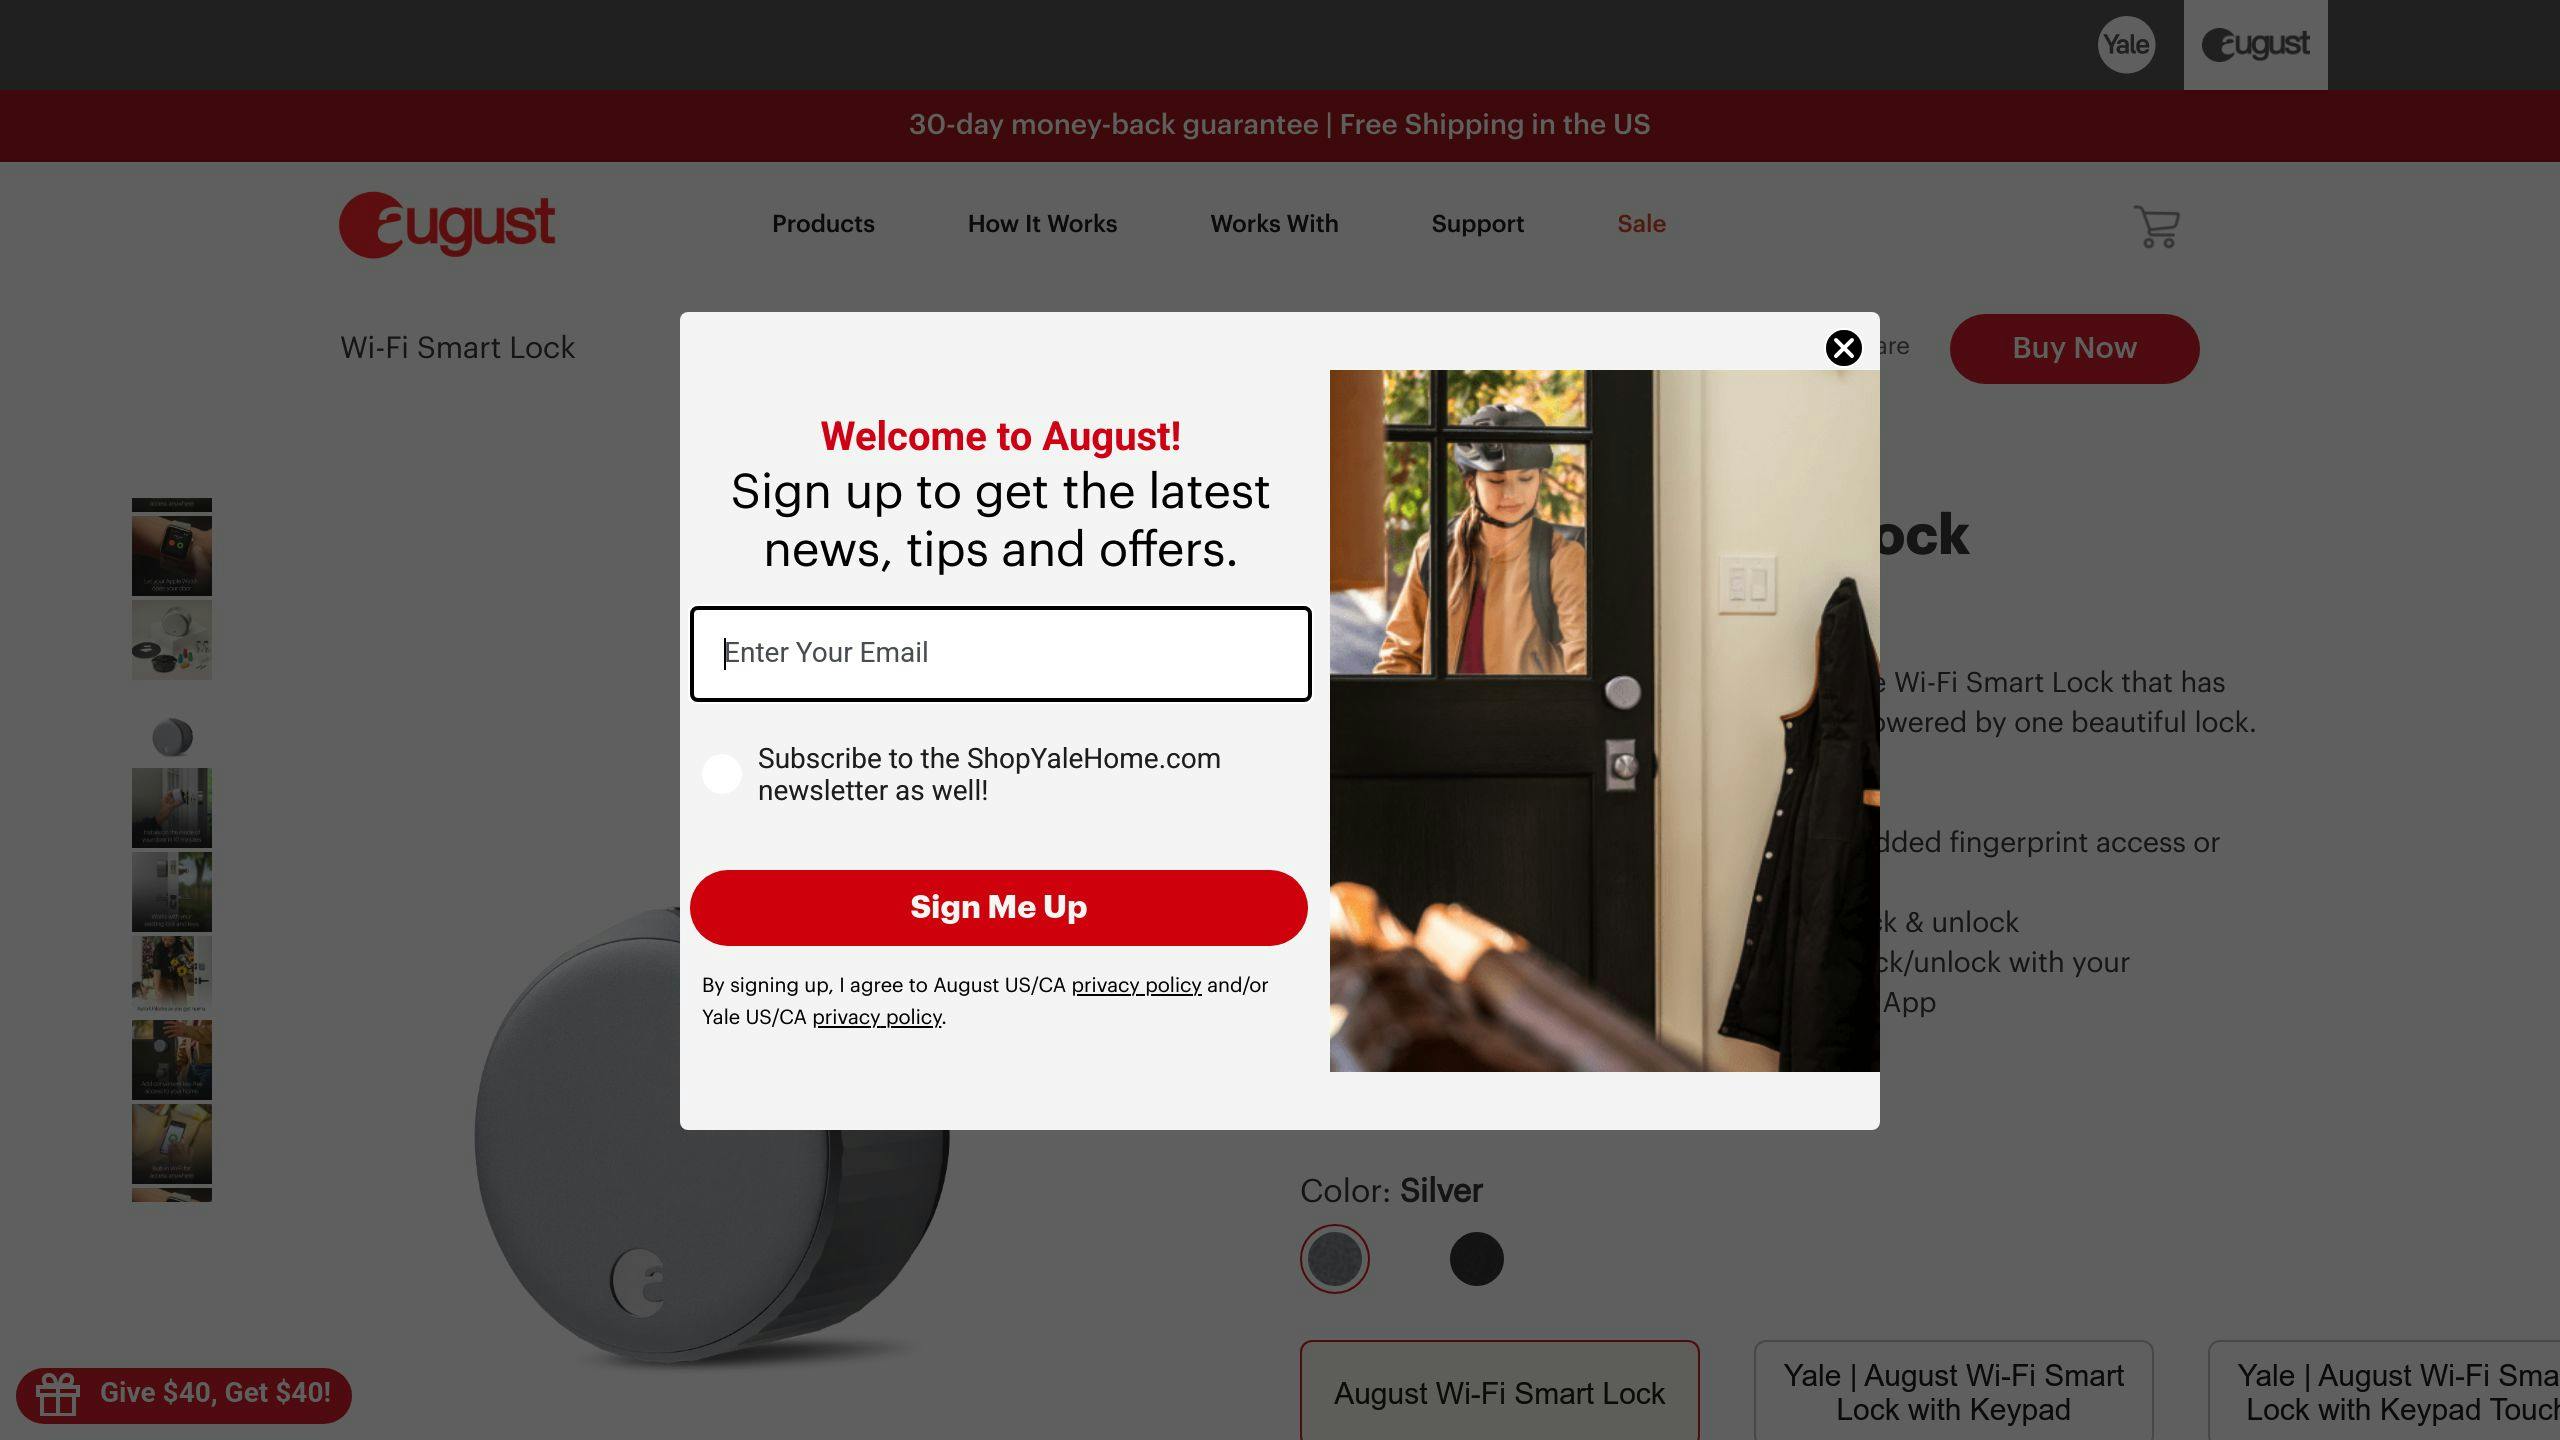Viewport: 2560px width, 1440px height.
Task: Click the Sale menu tab
Action: click(x=1640, y=223)
